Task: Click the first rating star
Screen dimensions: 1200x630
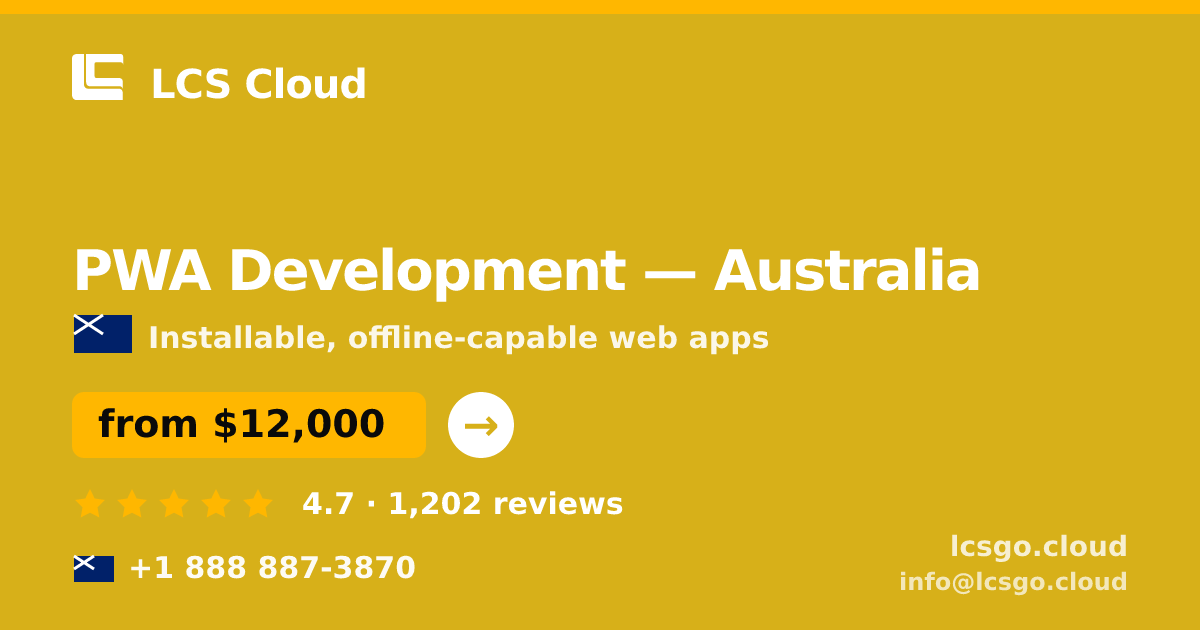Action: tap(90, 504)
